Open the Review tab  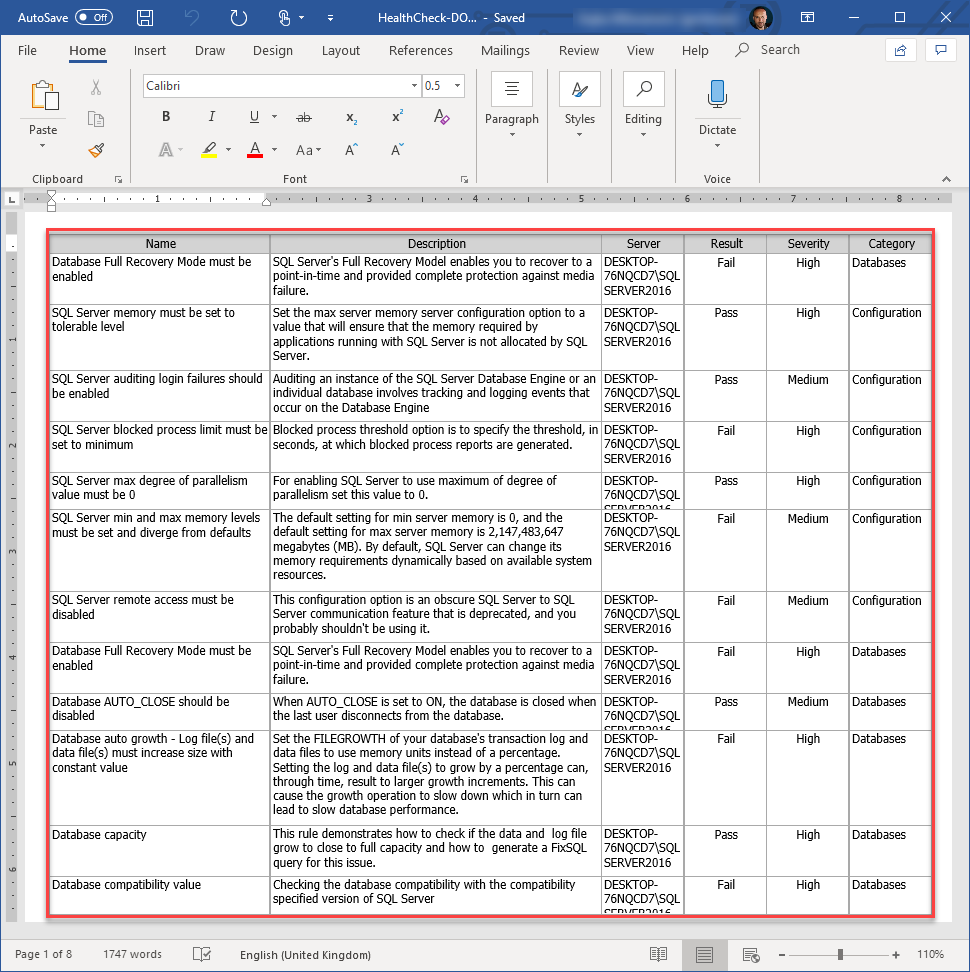(578, 50)
